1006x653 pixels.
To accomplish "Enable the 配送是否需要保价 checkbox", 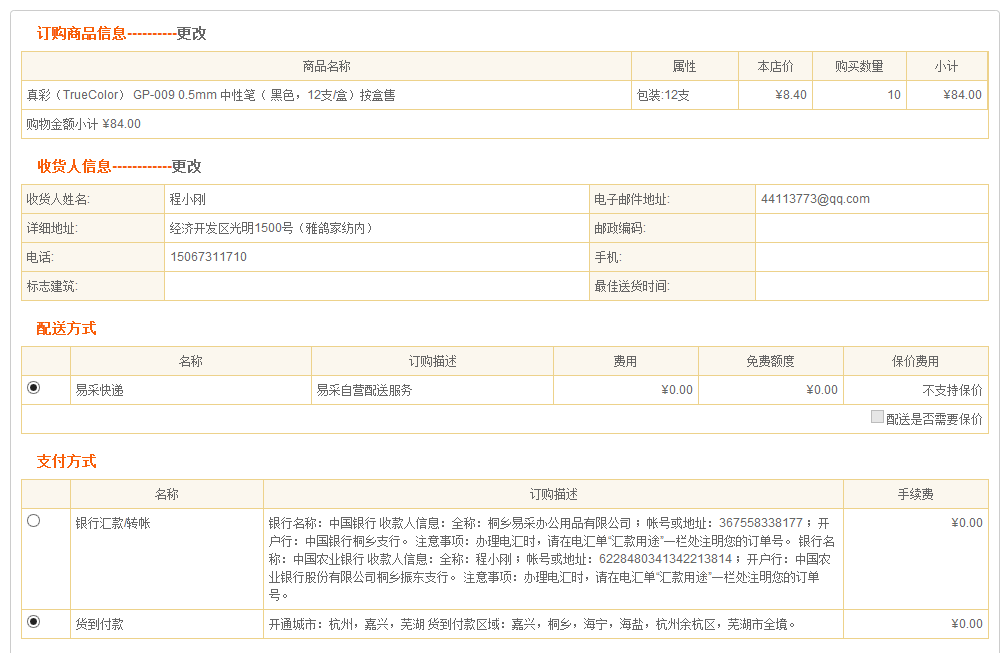I will [877, 417].
